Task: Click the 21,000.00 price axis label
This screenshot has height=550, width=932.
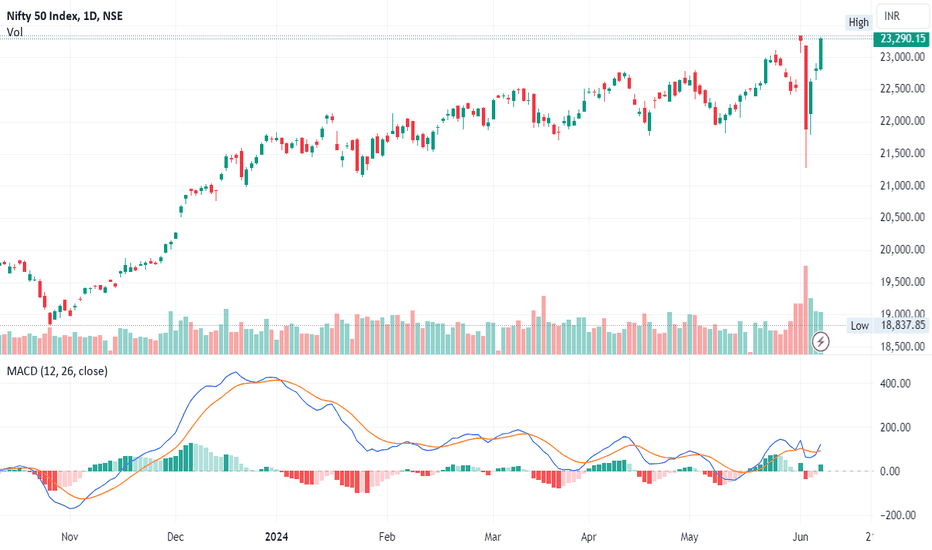Action: point(902,186)
